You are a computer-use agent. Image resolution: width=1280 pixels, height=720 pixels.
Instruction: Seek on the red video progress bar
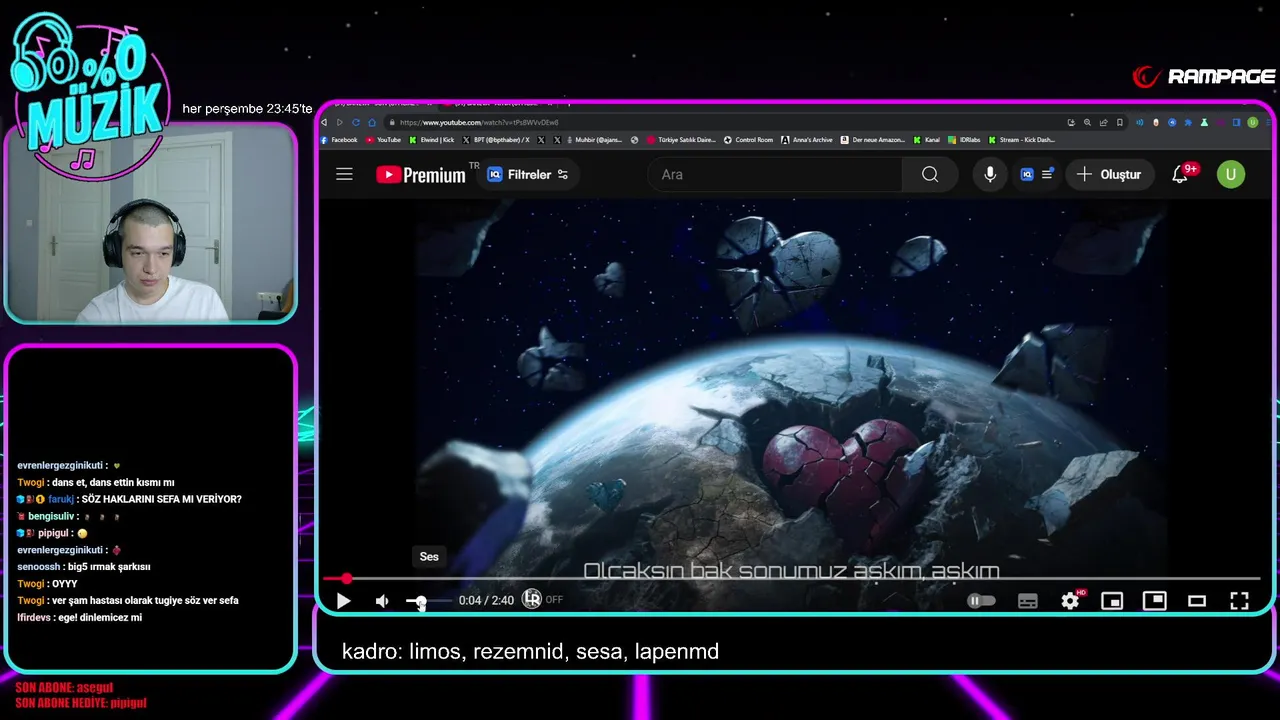(x=791, y=578)
